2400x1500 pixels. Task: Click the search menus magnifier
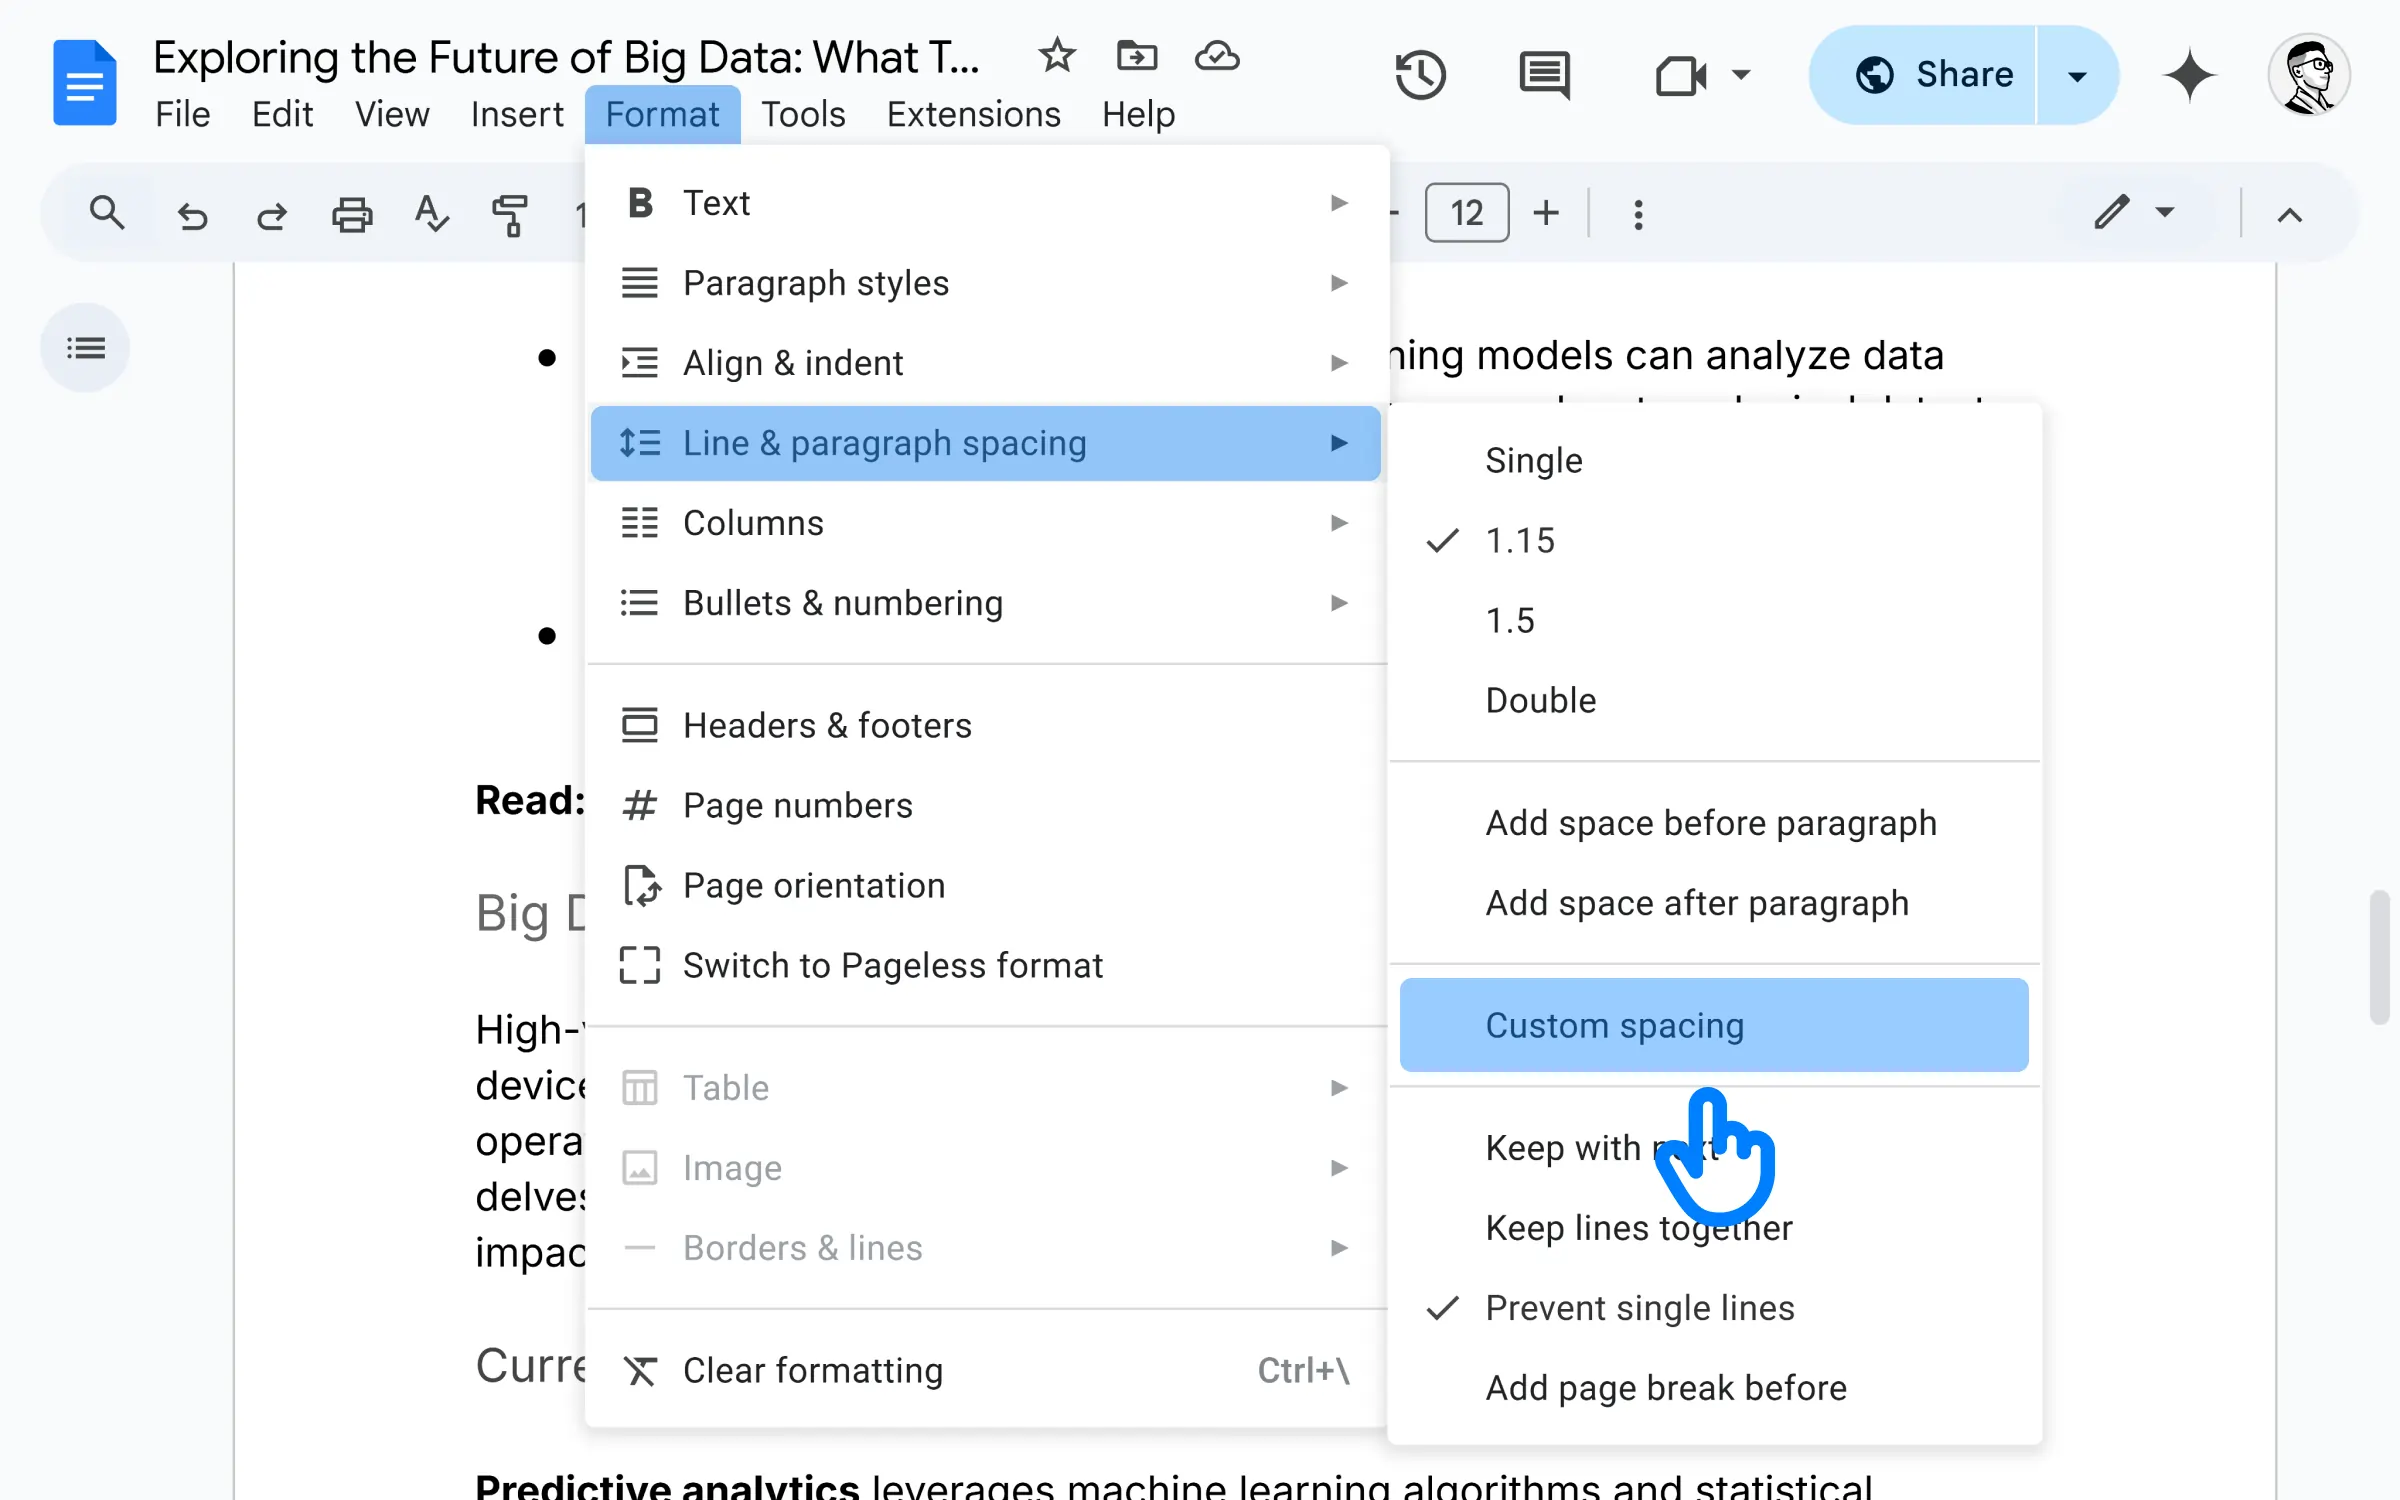[106, 213]
